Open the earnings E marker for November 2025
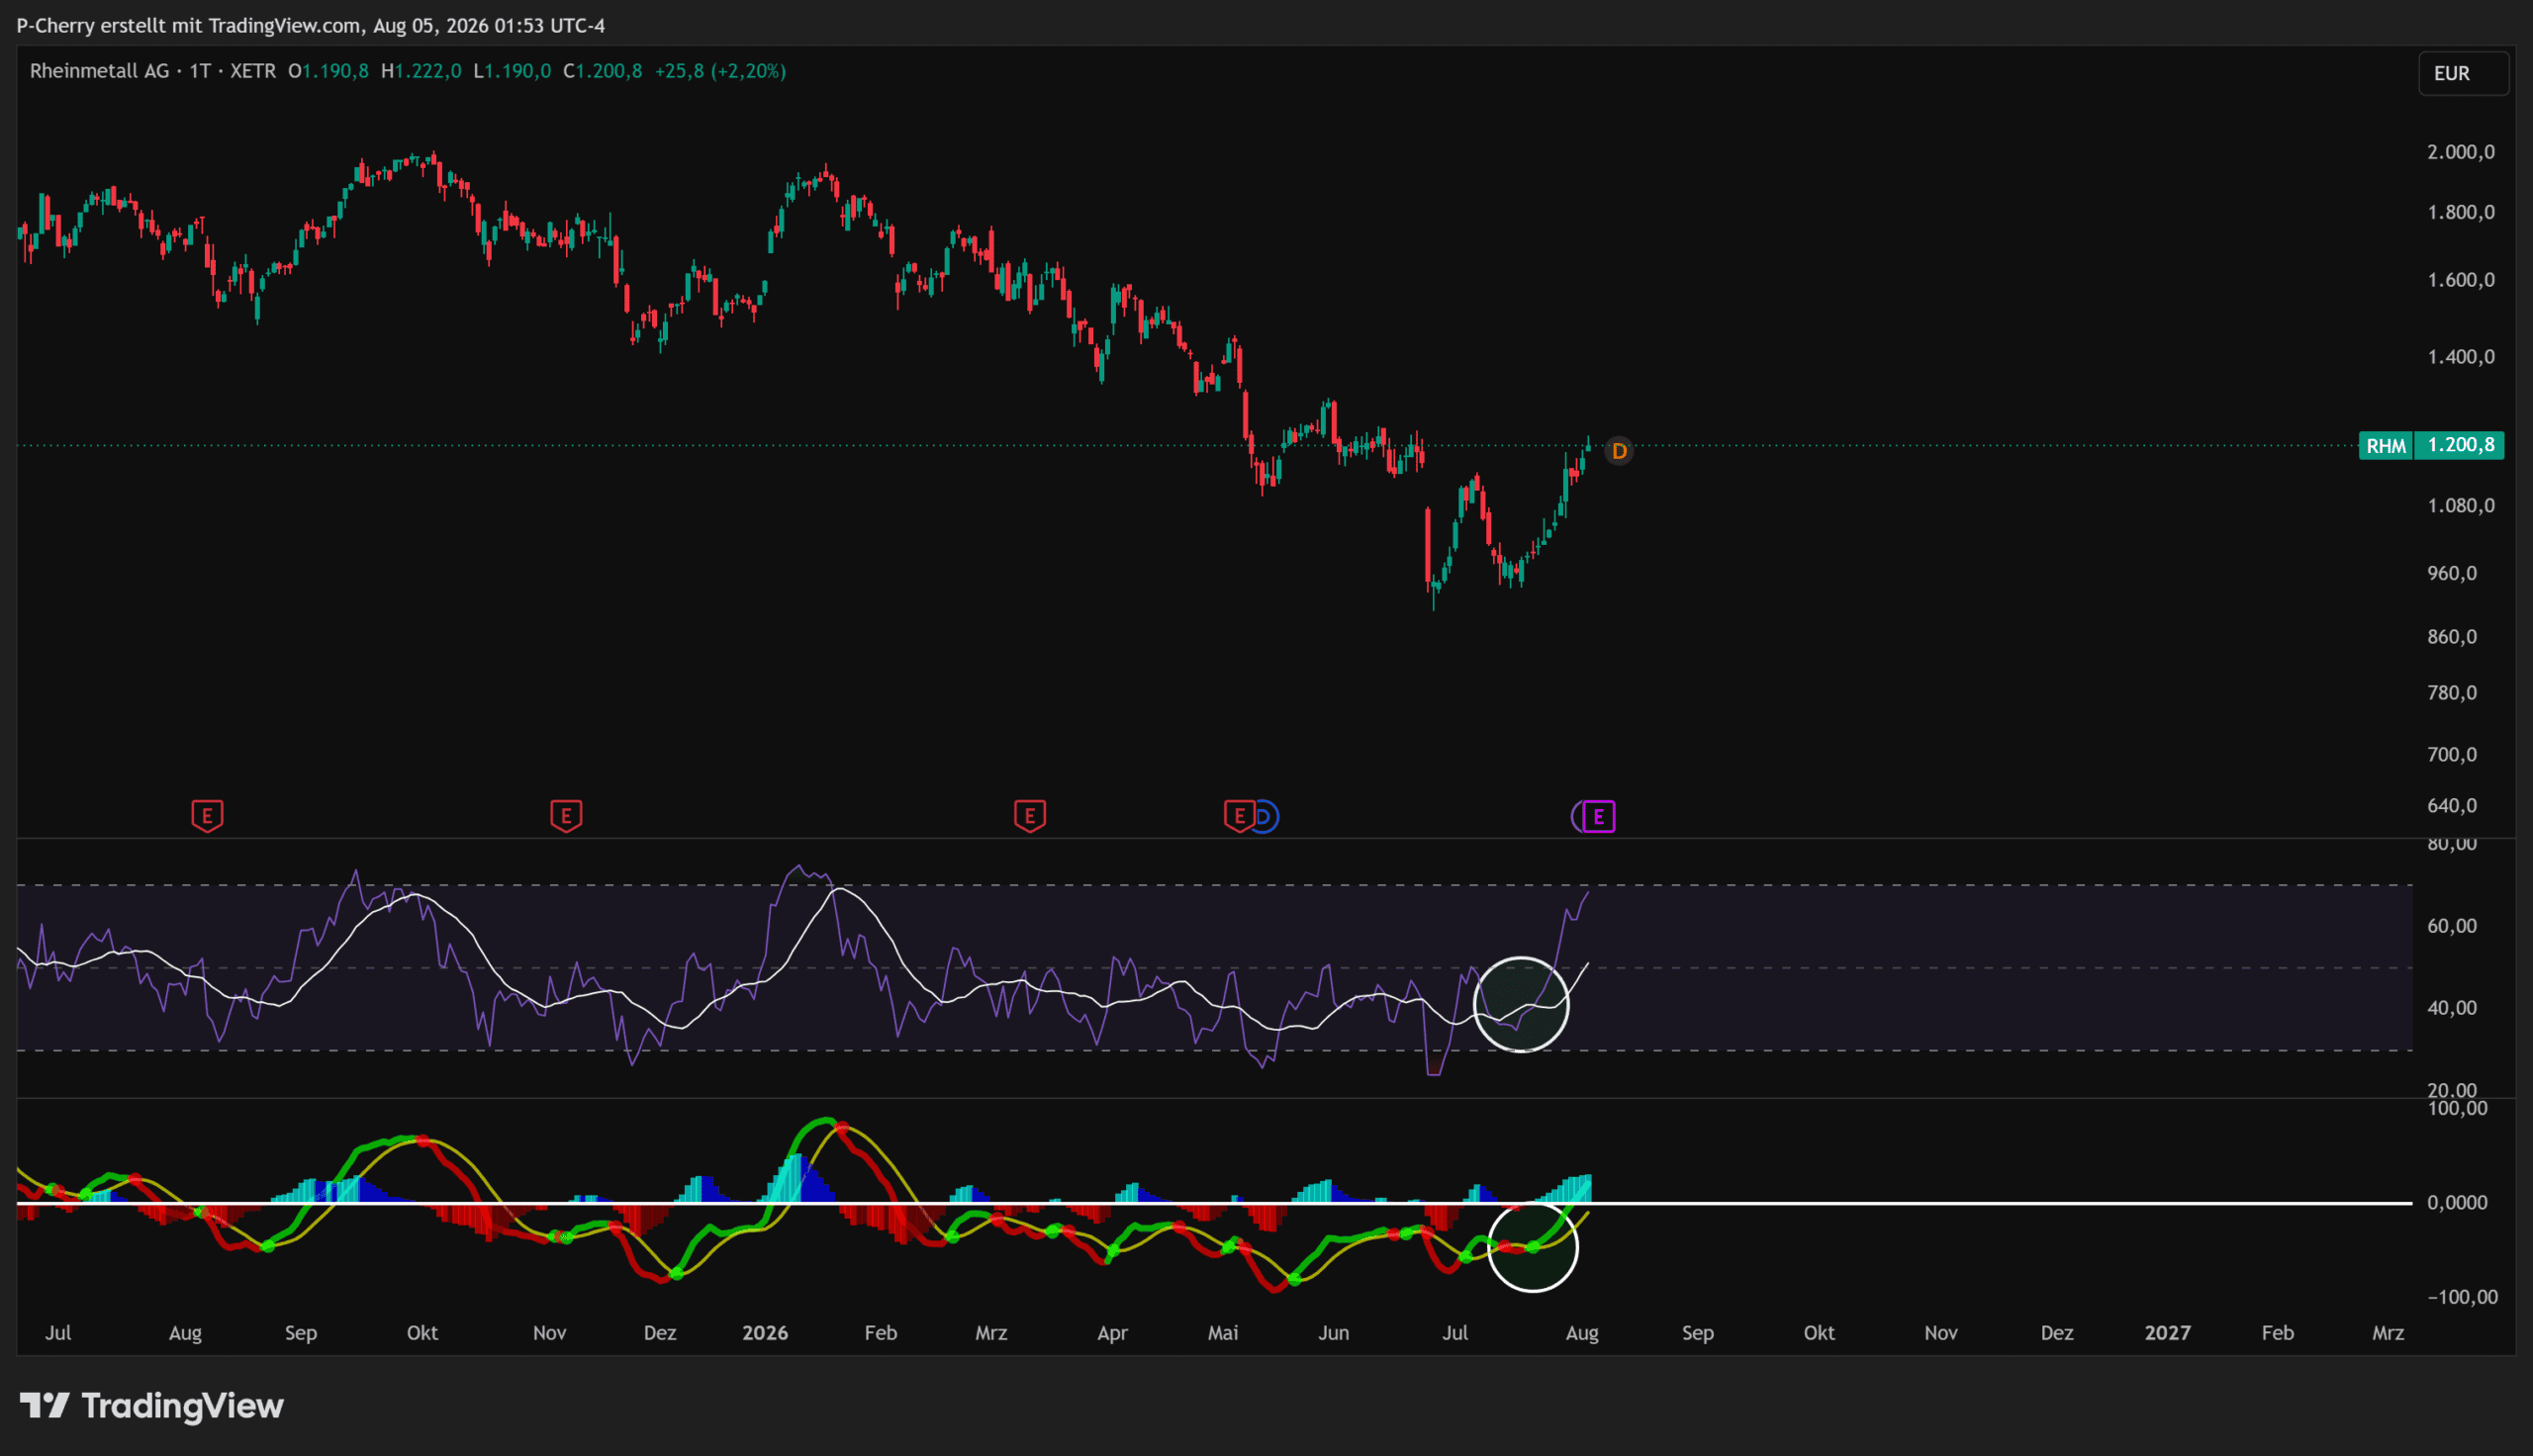Image resolution: width=2533 pixels, height=1456 pixels. click(566, 816)
